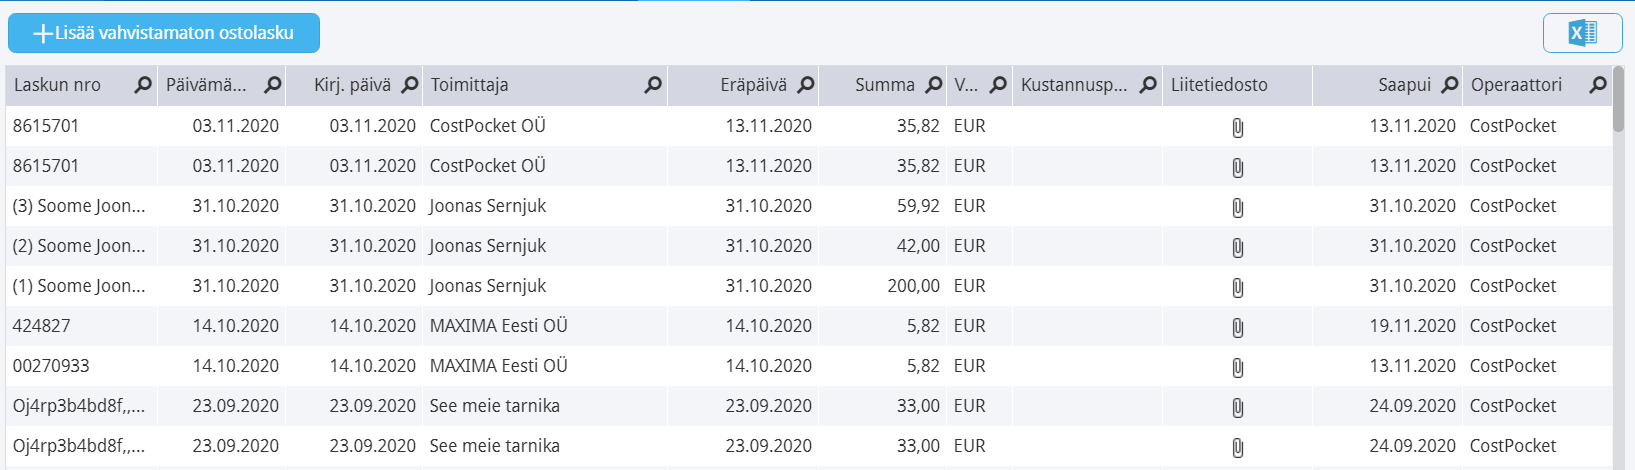Click Joonas Sernjuk in 59,92 row
1635x470 pixels.
[488, 206]
